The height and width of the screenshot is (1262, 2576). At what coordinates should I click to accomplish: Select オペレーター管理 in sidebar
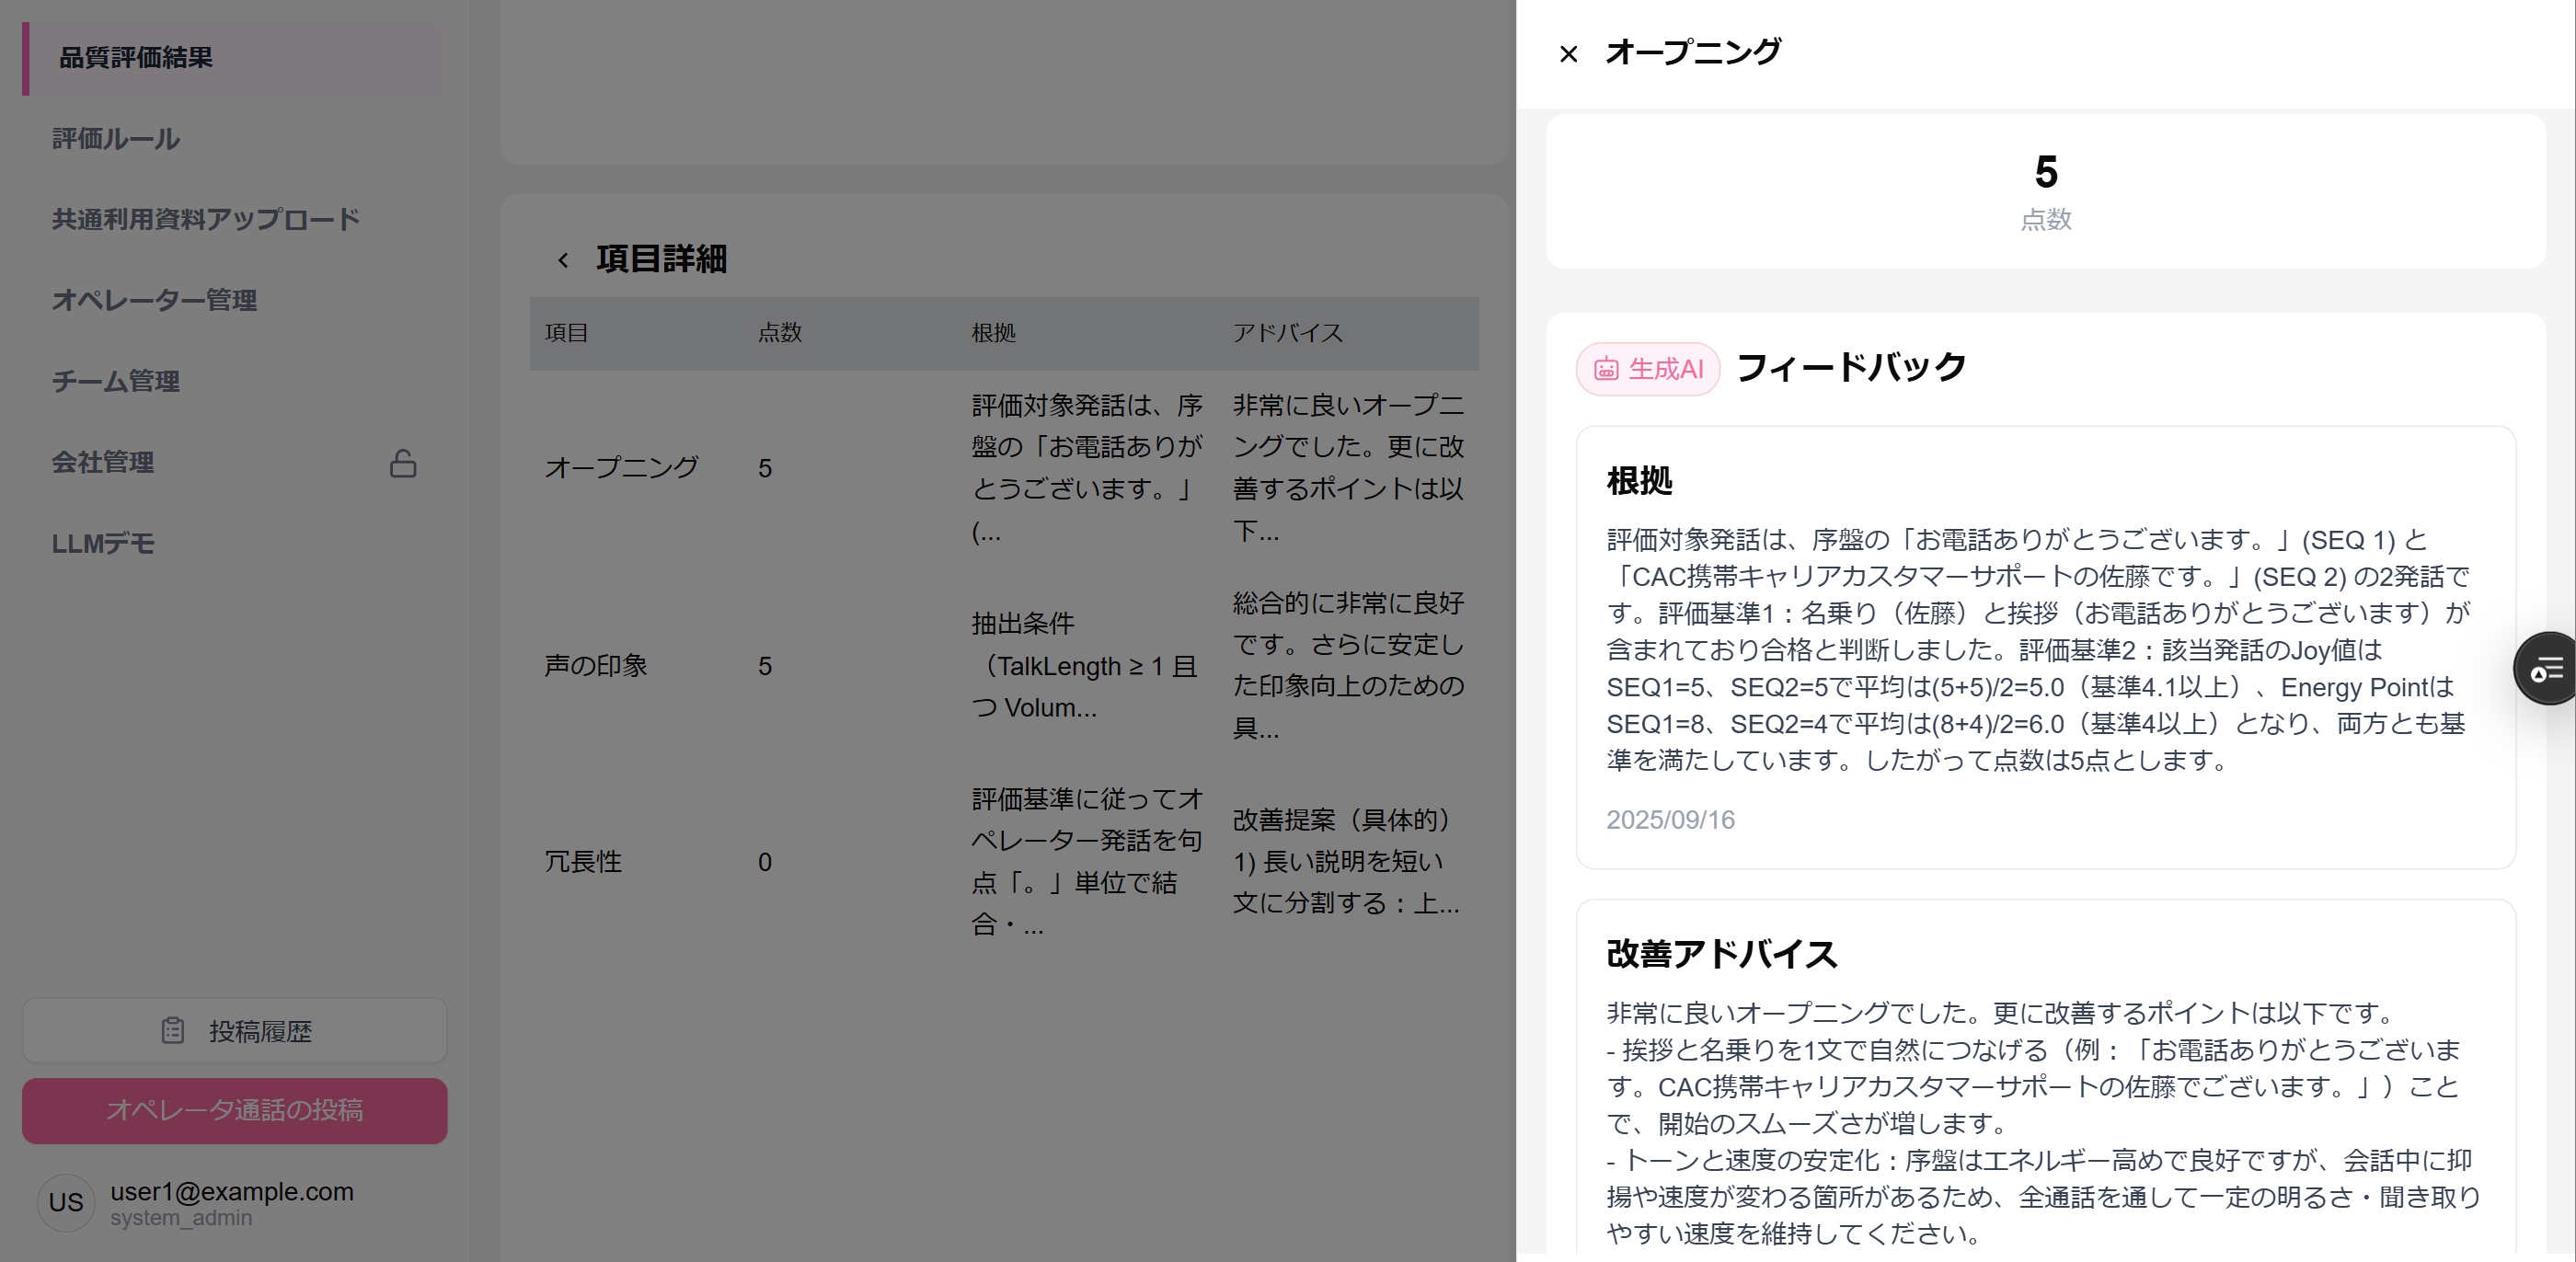click(155, 301)
